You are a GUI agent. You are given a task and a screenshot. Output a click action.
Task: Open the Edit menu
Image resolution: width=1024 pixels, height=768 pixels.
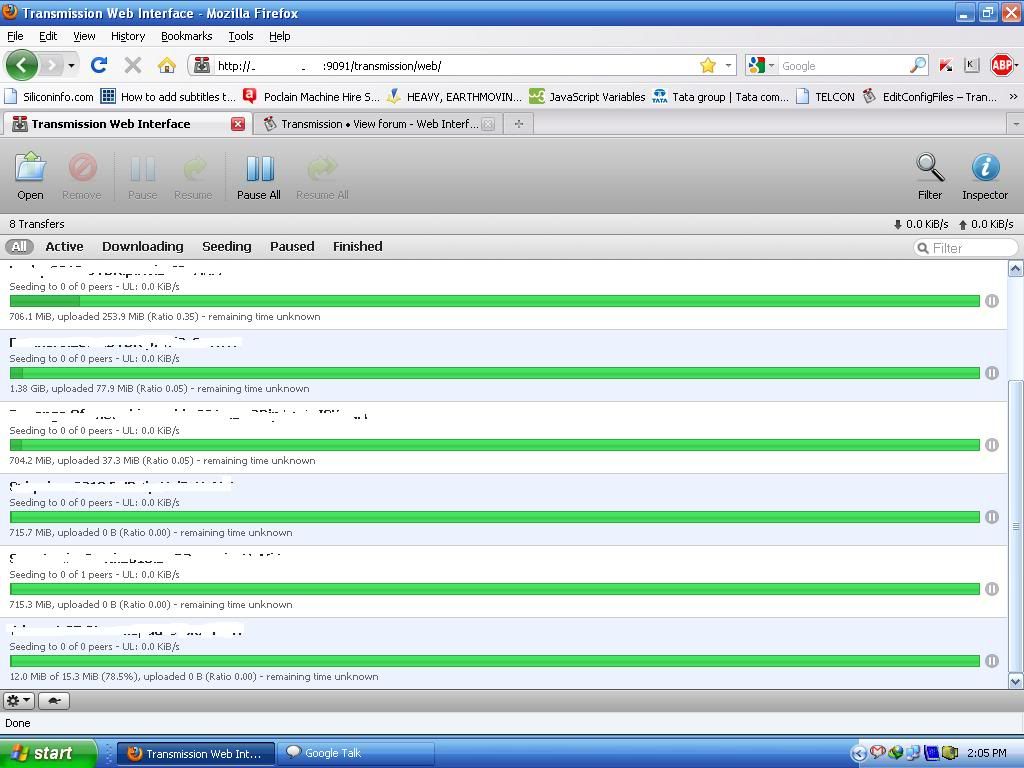coord(48,36)
